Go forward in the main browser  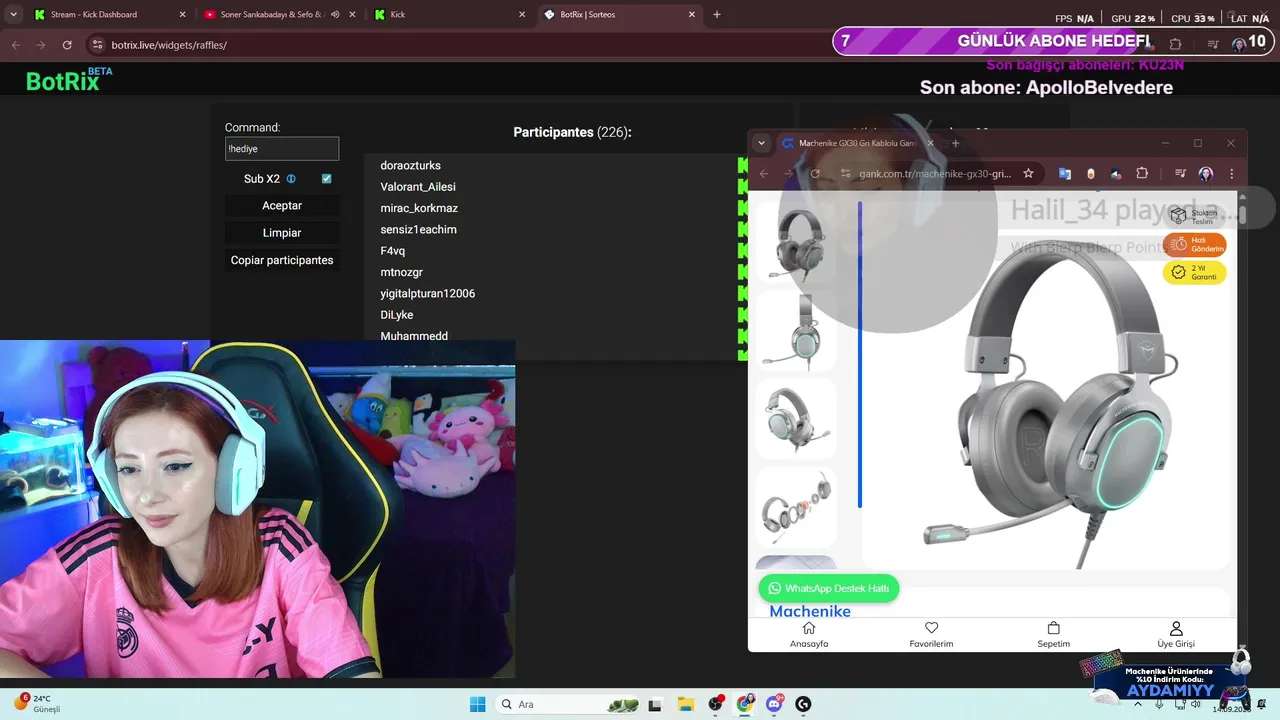pyautogui.click(x=41, y=45)
